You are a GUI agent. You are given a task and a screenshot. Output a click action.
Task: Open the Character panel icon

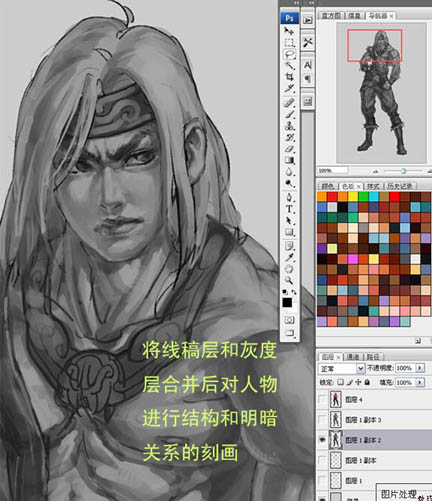[308, 65]
